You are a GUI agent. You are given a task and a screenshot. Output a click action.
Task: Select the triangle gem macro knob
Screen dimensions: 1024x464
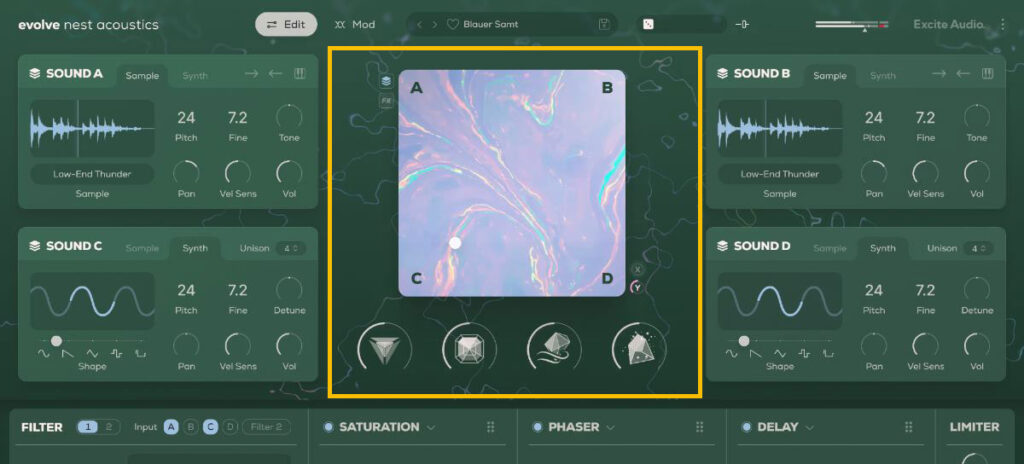click(x=384, y=349)
